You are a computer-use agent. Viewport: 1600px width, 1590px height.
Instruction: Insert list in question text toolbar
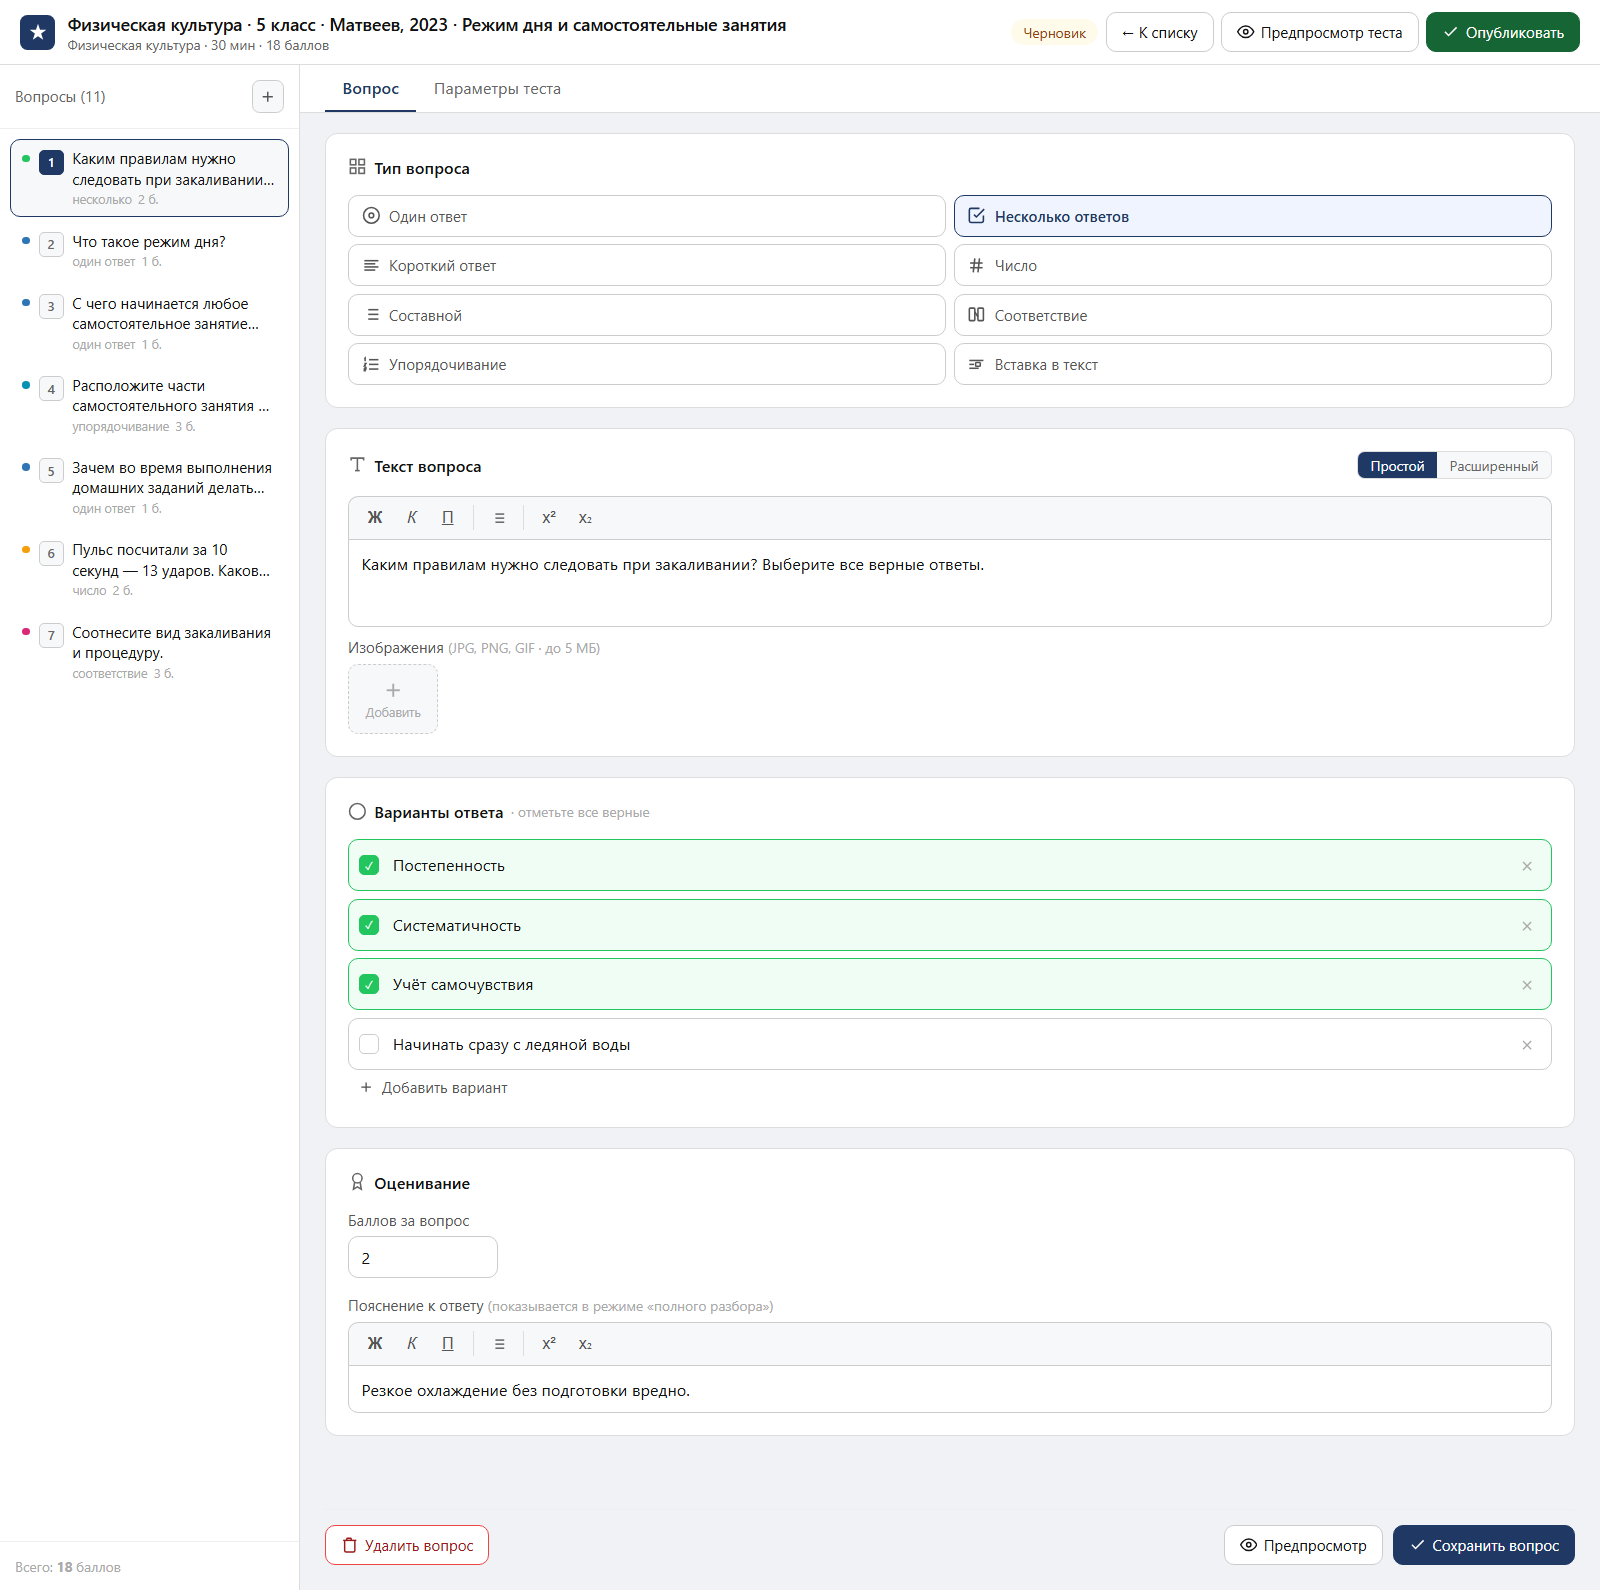[x=499, y=518]
